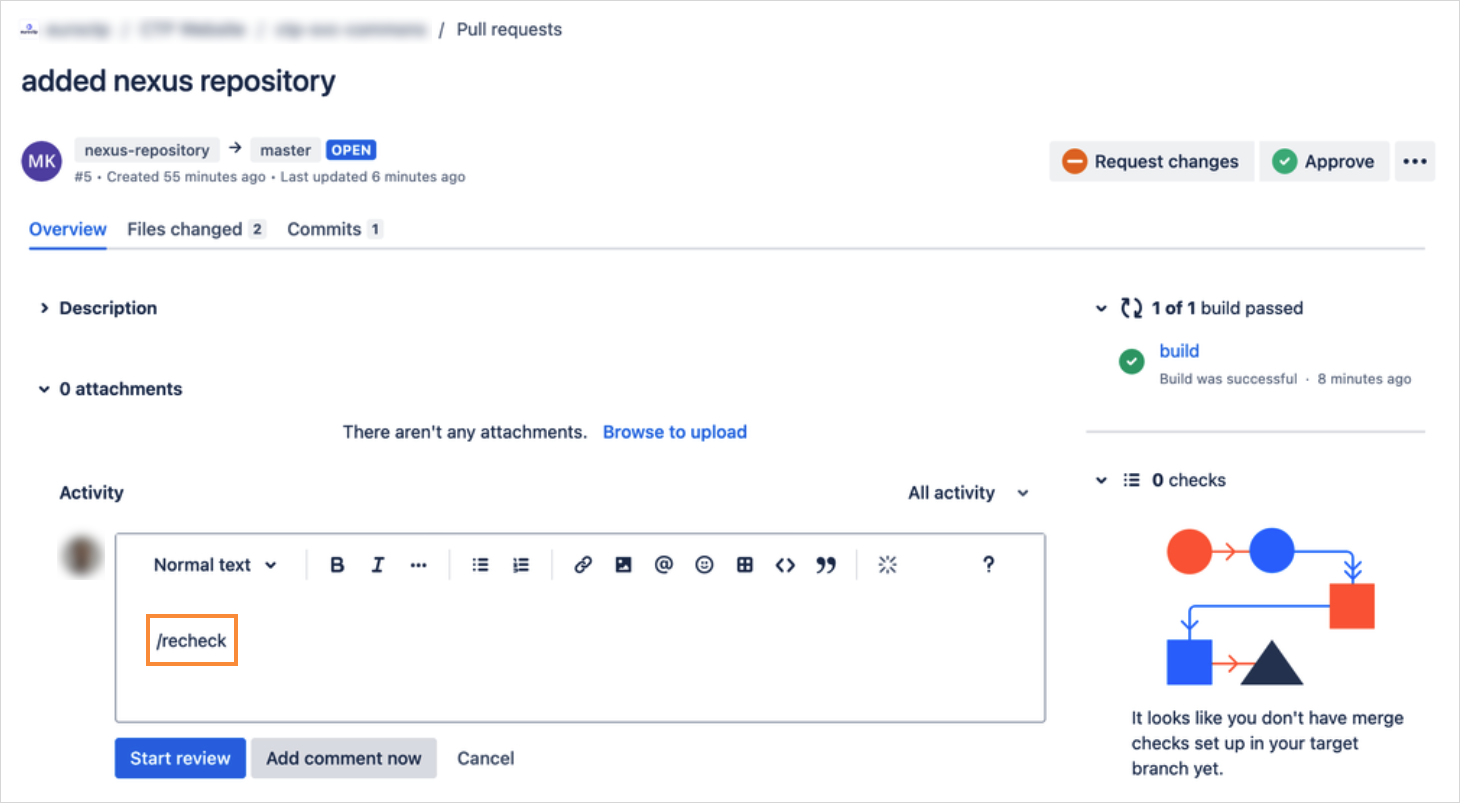Screen dimensions: 1460x803
Task: Open the Commits tab
Action: 324,229
